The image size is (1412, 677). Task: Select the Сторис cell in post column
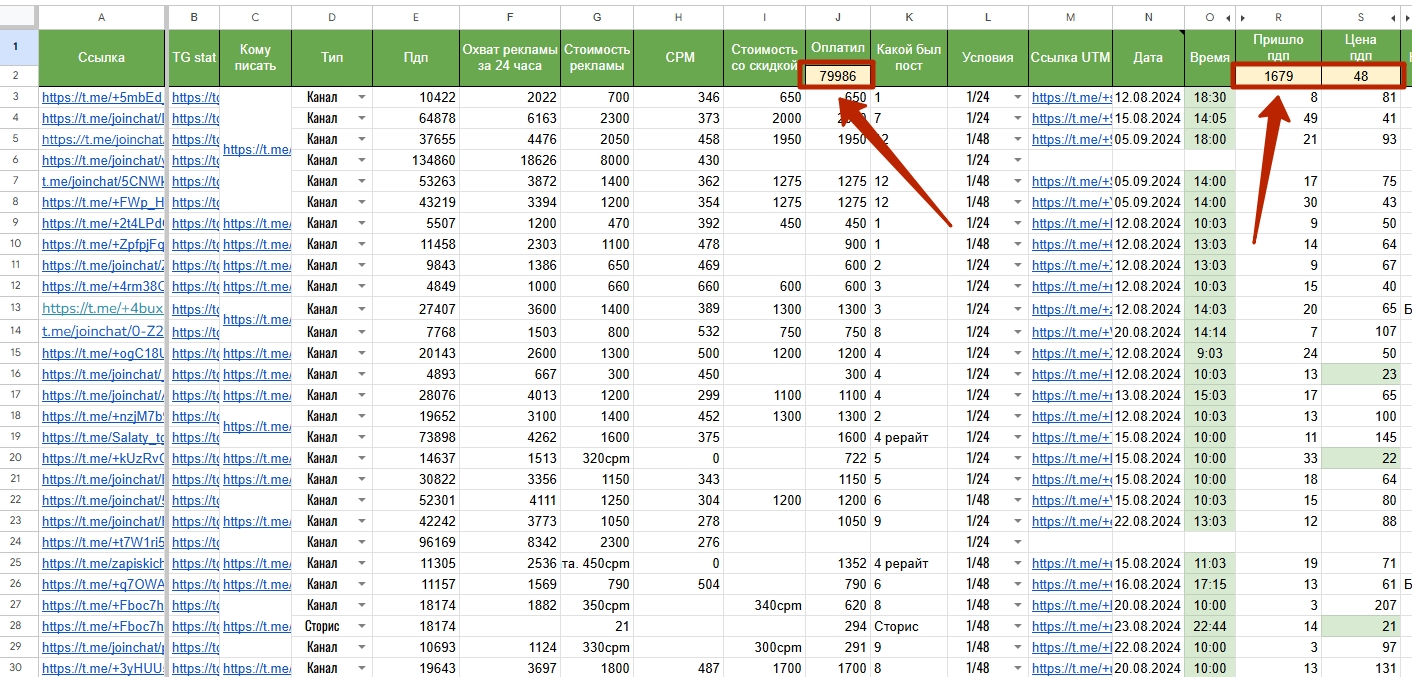(x=909, y=626)
